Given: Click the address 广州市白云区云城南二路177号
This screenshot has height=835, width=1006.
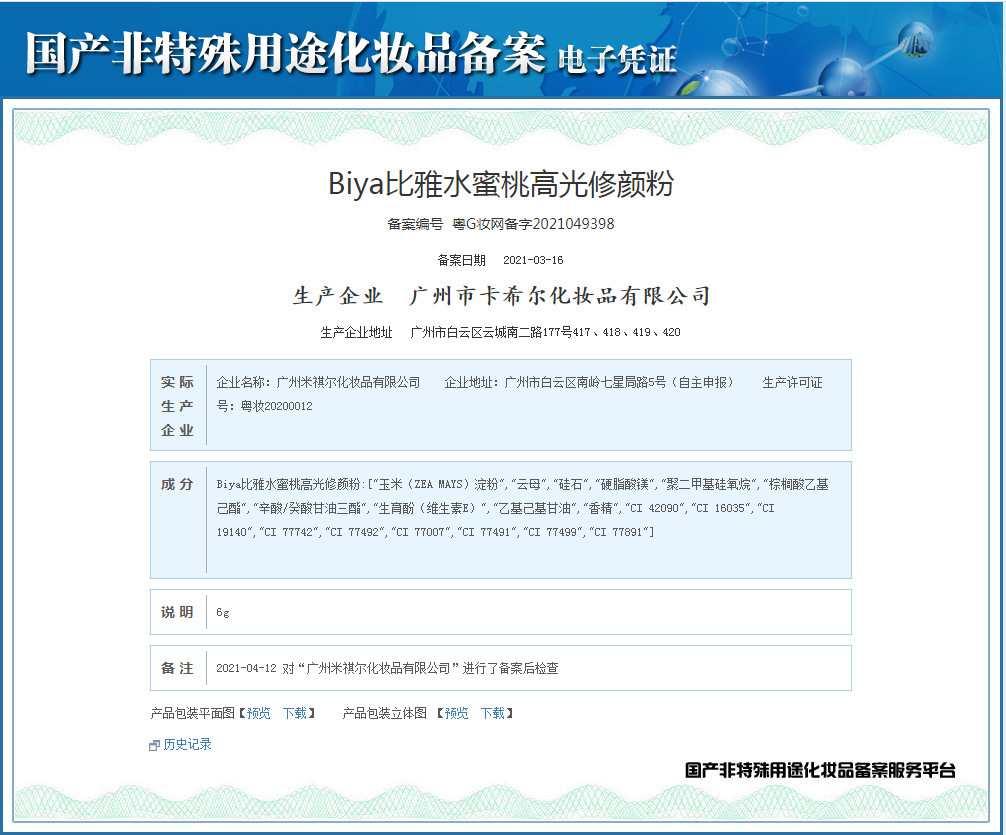Looking at the screenshot, I should [x=491, y=332].
